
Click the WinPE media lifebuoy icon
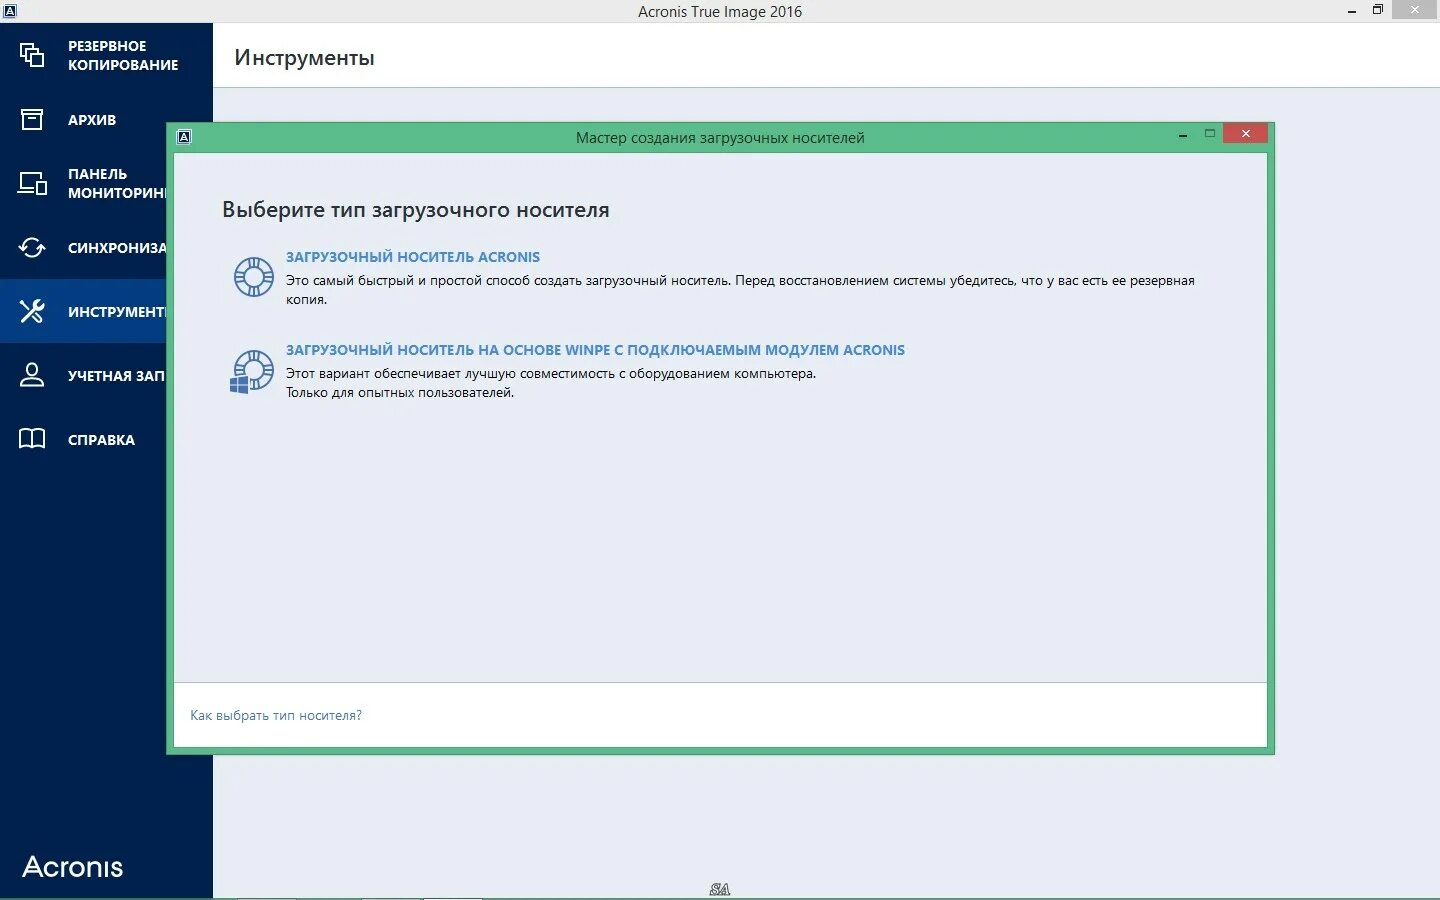pyautogui.click(x=252, y=371)
